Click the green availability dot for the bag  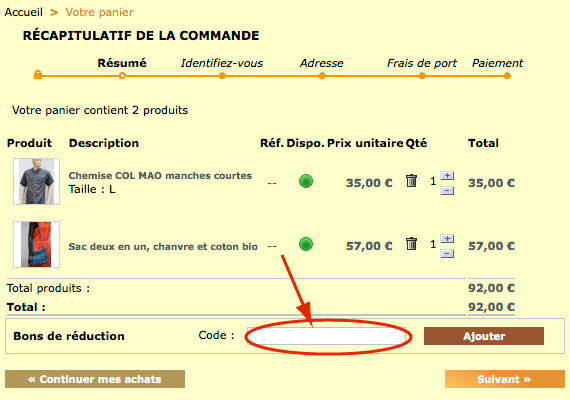point(306,244)
